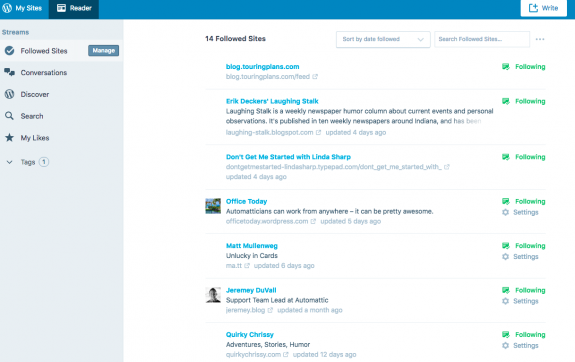Viewport: 575px width, 362px height.
Task: Open Erik Deckers' Laughing Stalk link
Action: click(x=272, y=101)
